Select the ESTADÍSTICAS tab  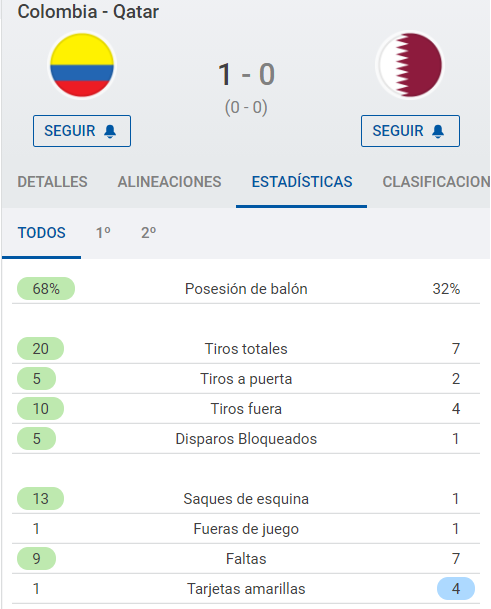302,182
